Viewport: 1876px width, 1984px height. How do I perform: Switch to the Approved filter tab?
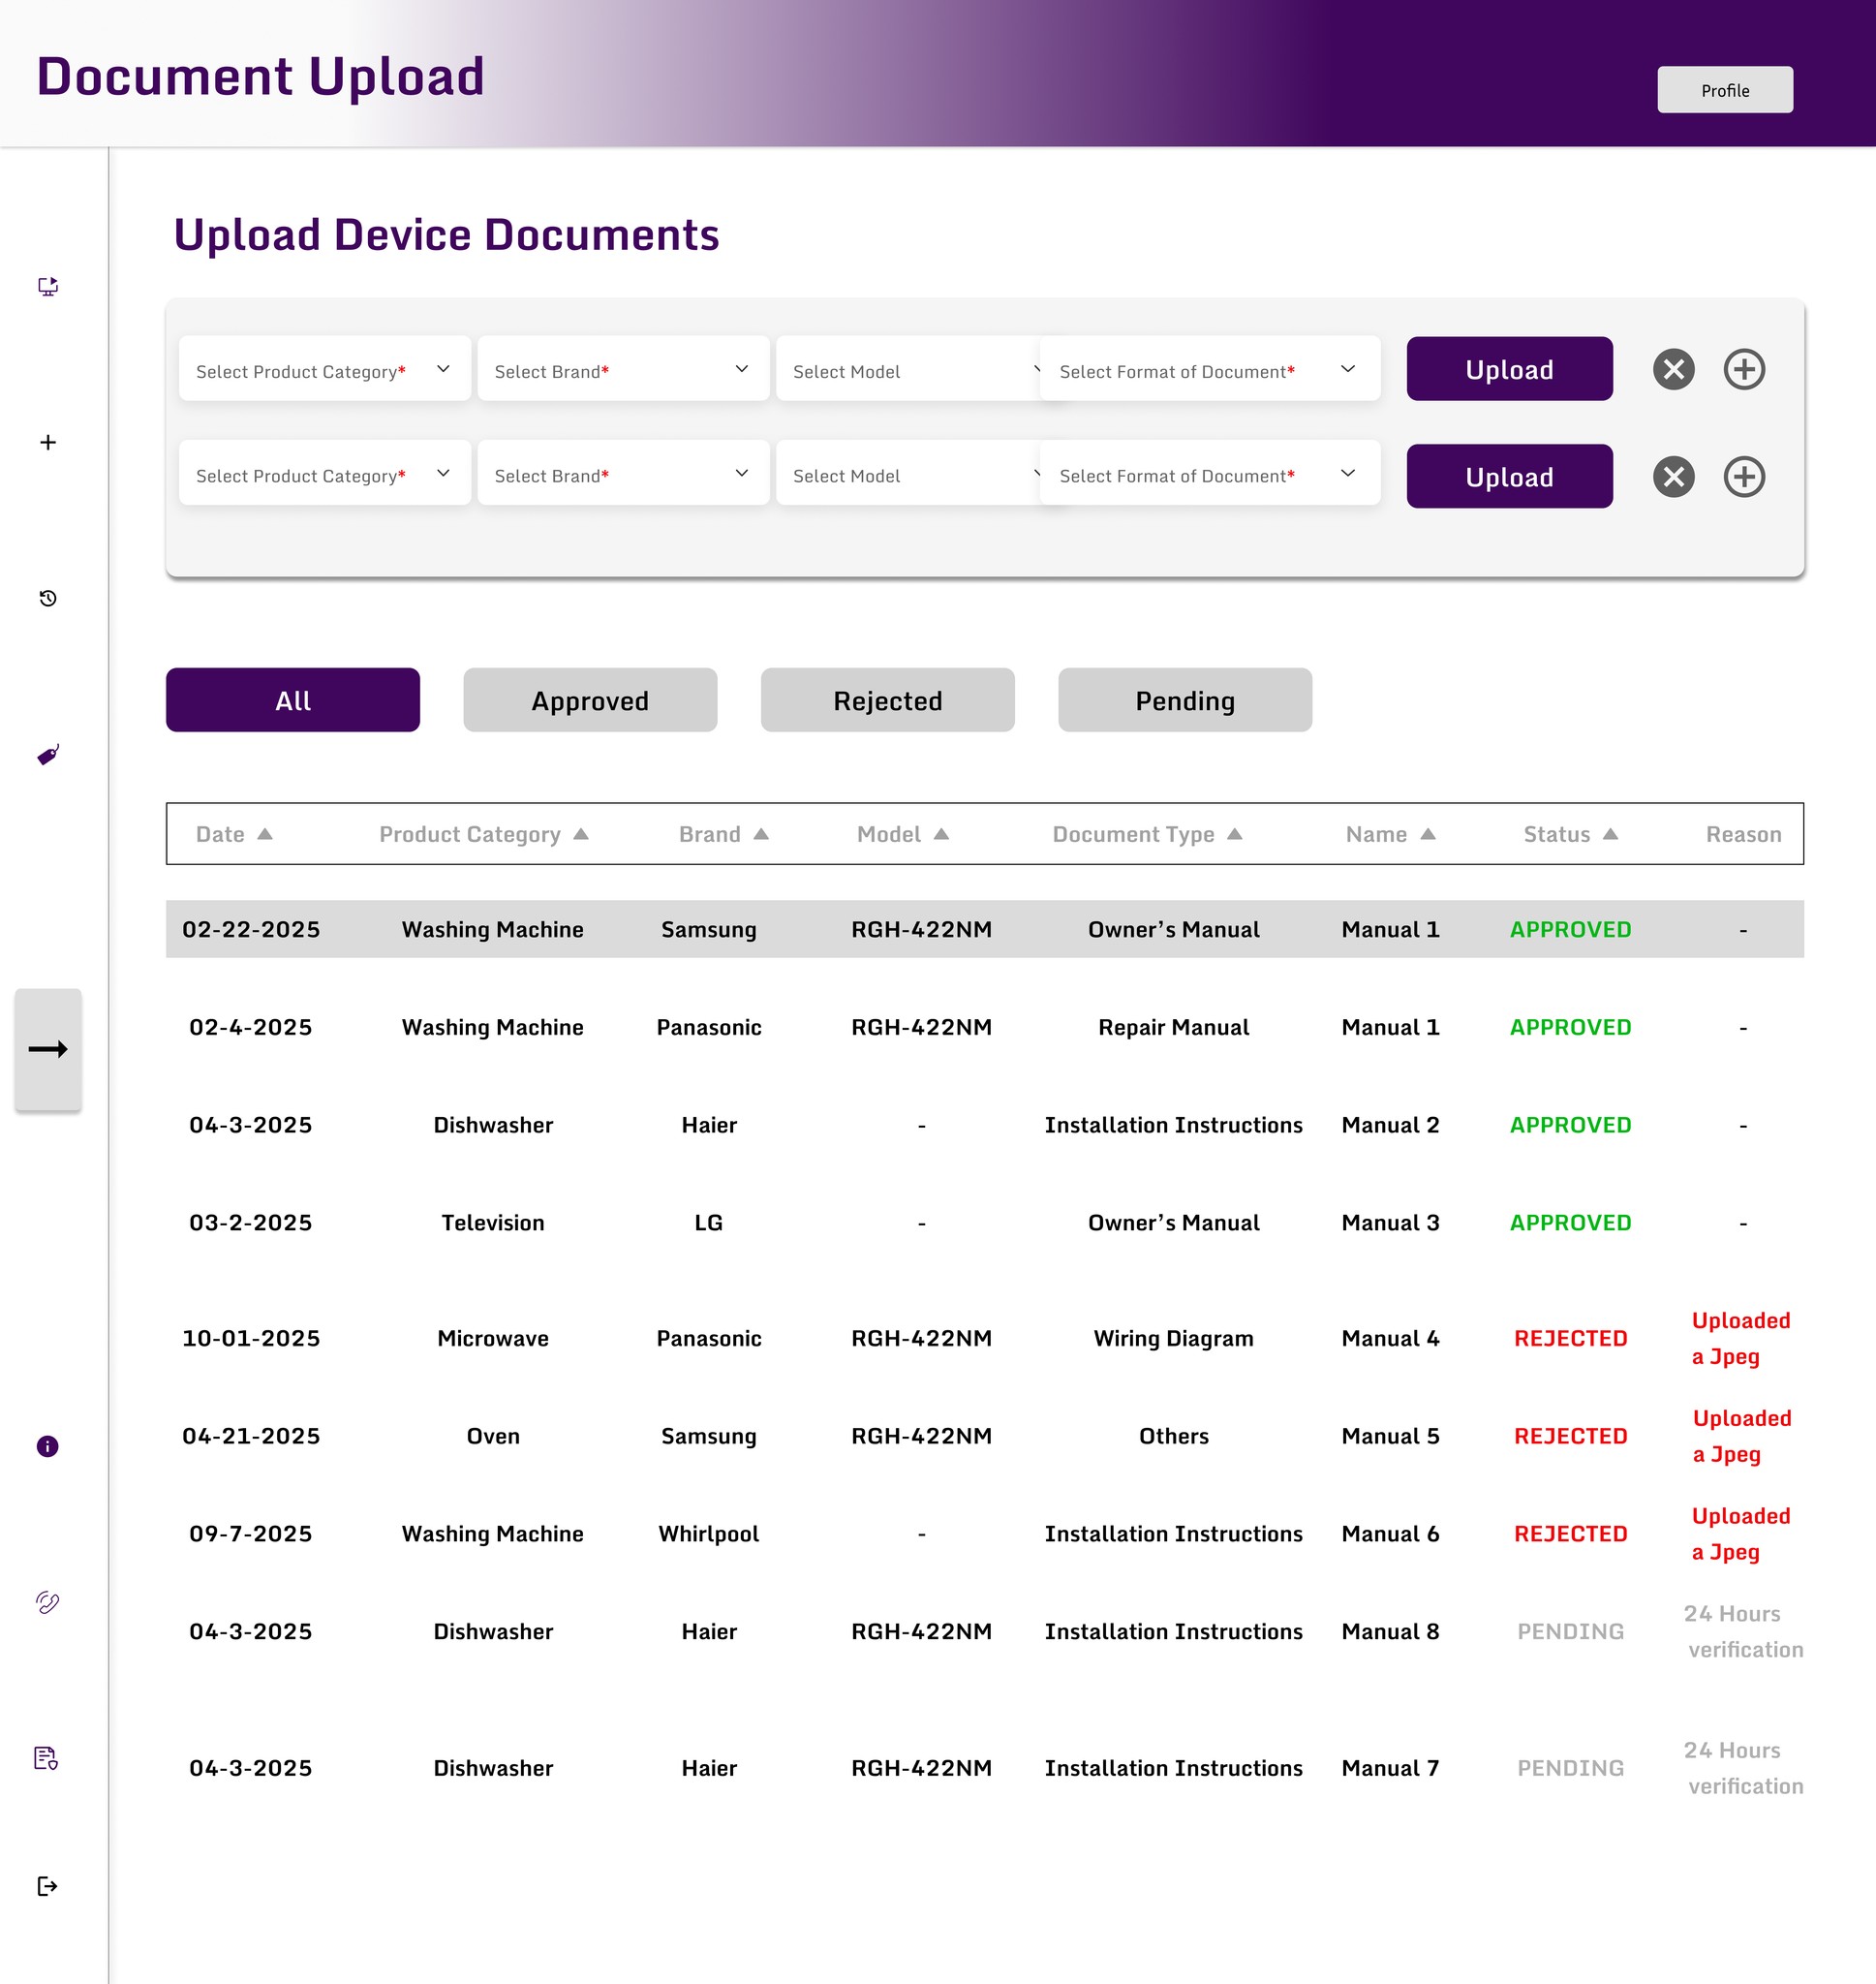click(590, 700)
